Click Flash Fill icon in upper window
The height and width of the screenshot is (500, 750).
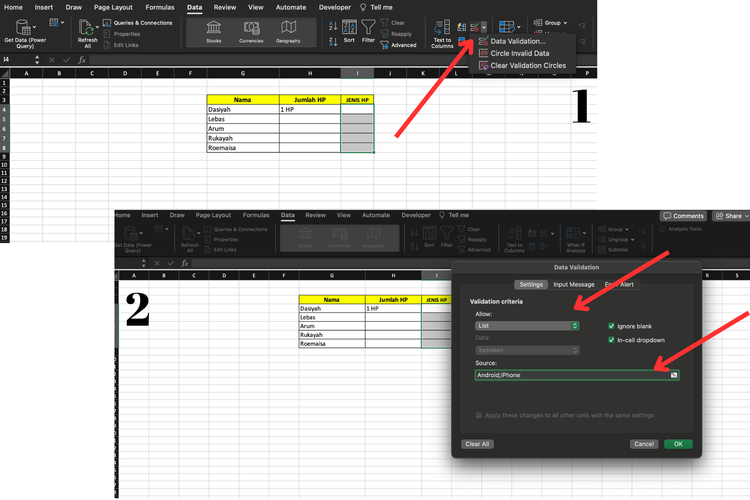coord(462,27)
